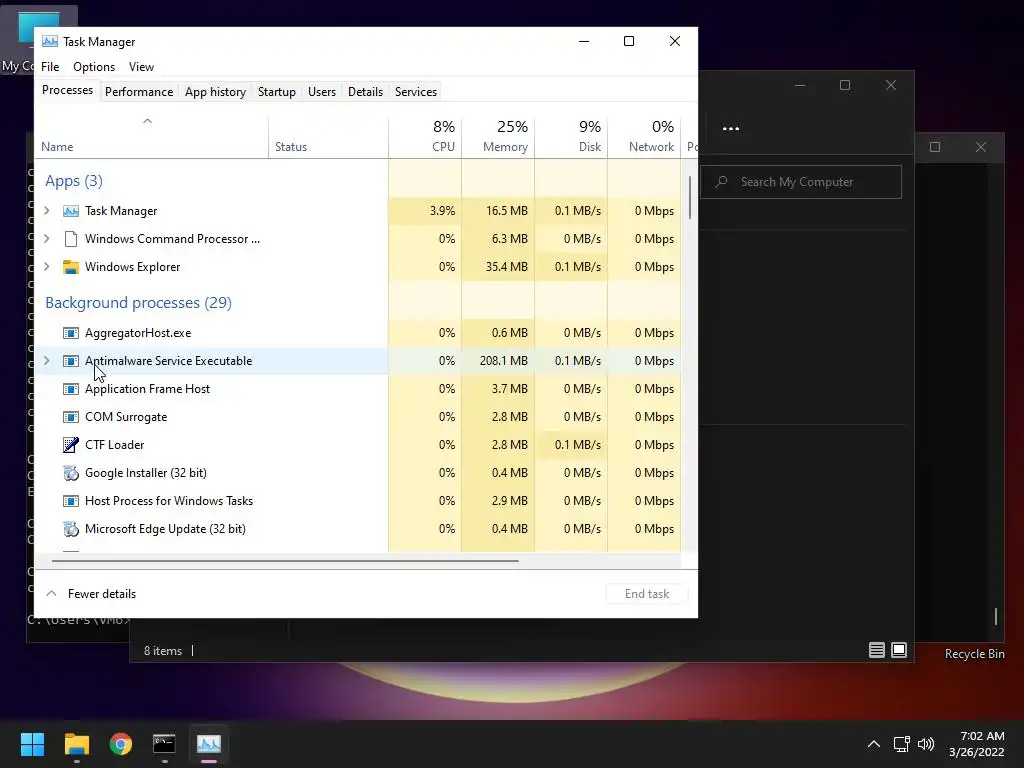Switch to the Users tab
Image resolution: width=1024 pixels, height=768 pixels.
[x=322, y=92]
